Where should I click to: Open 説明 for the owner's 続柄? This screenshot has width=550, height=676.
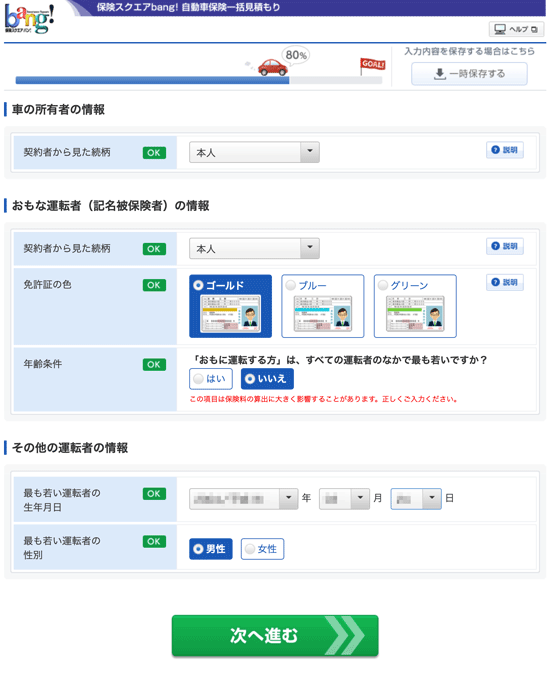[x=505, y=150]
